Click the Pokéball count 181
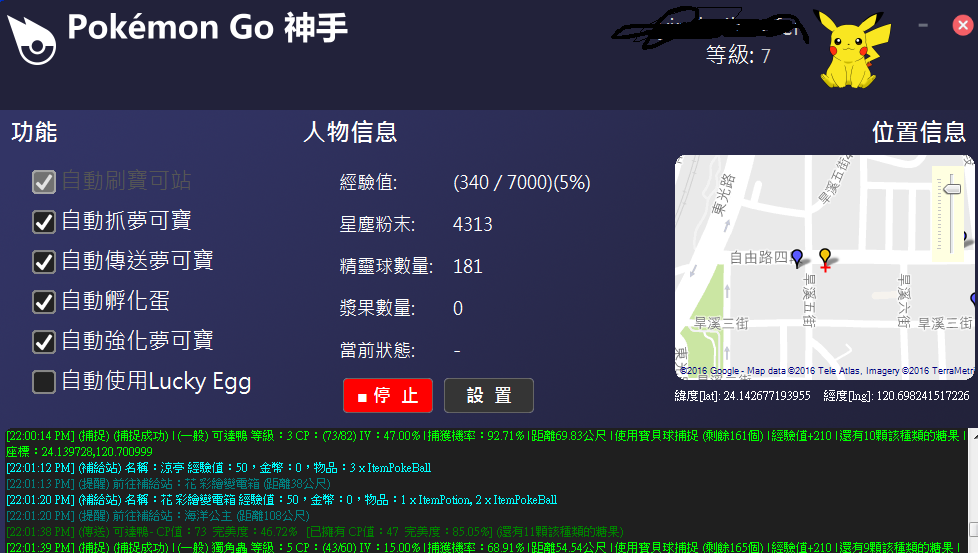Screen dimensions: 978x553 tap(468, 267)
